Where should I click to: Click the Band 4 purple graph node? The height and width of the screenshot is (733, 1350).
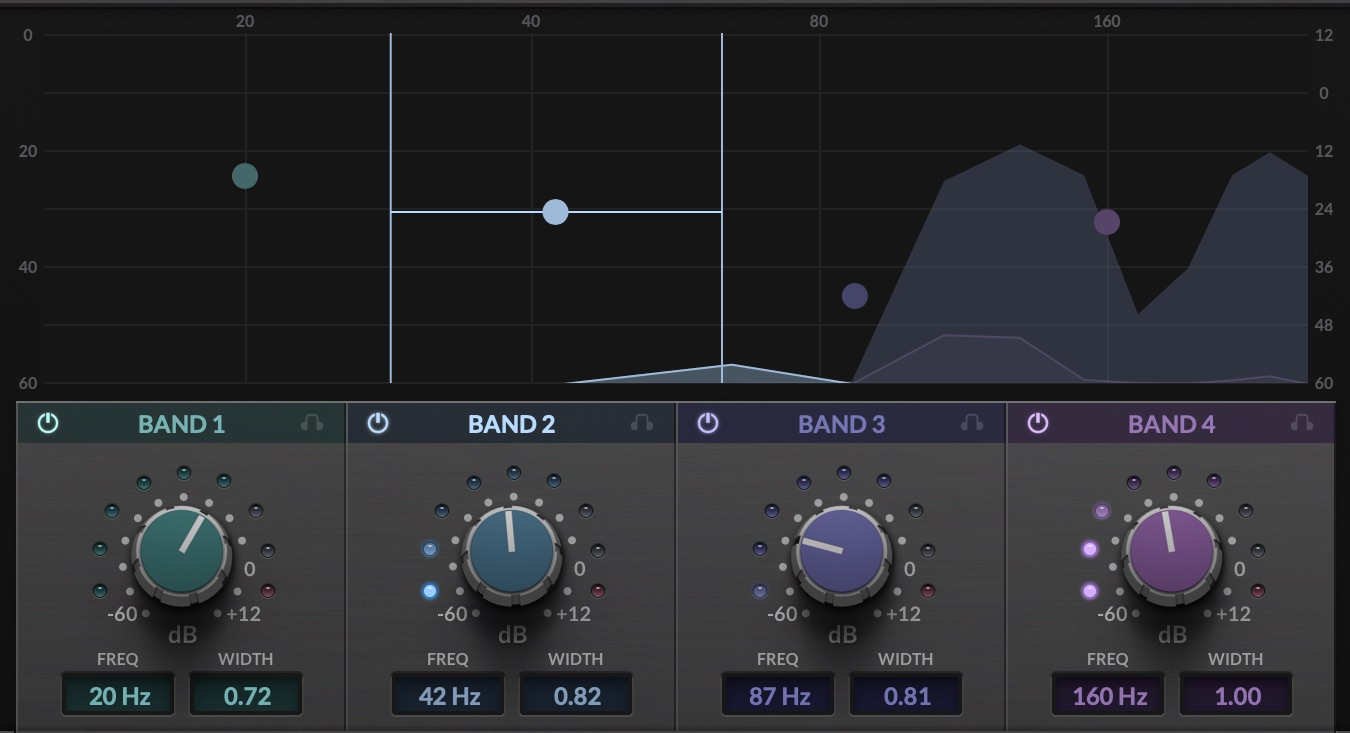coord(1106,222)
